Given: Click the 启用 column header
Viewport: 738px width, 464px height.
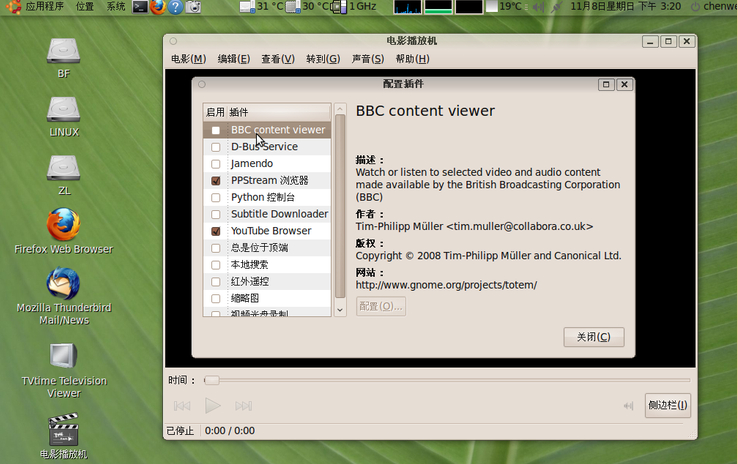Looking at the screenshot, I should 215,112.
